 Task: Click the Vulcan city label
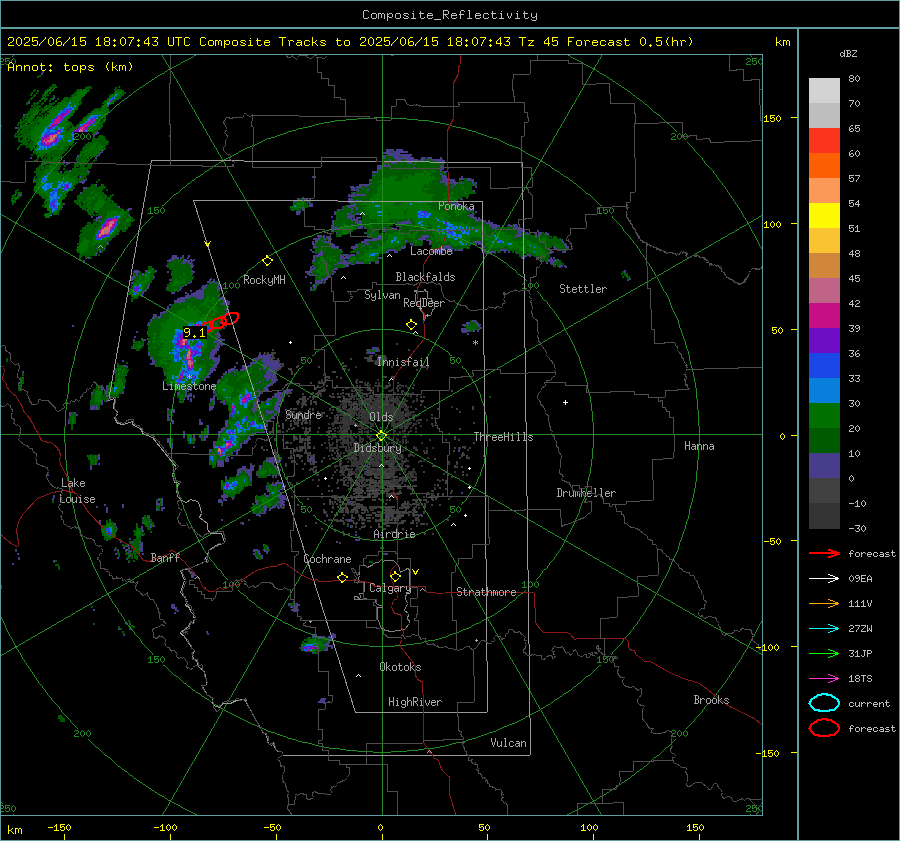[508, 743]
